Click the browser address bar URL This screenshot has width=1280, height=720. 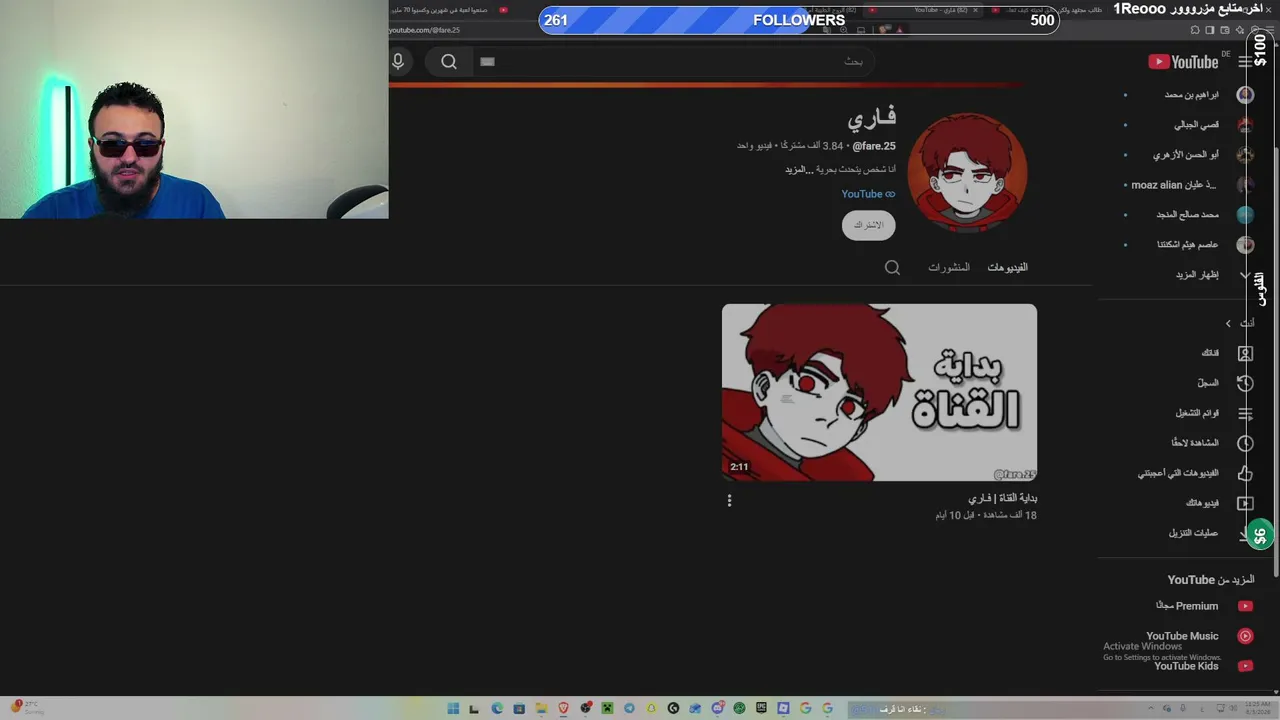pos(425,30)
